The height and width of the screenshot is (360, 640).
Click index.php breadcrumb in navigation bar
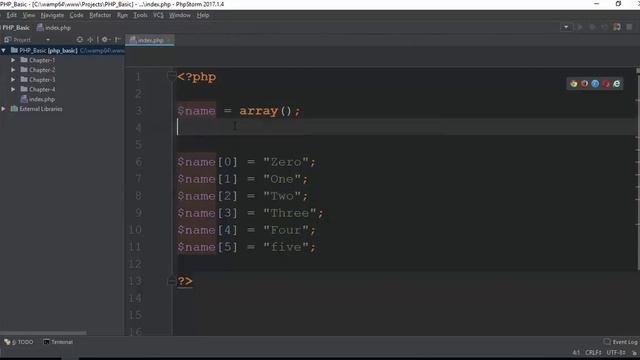54,28
